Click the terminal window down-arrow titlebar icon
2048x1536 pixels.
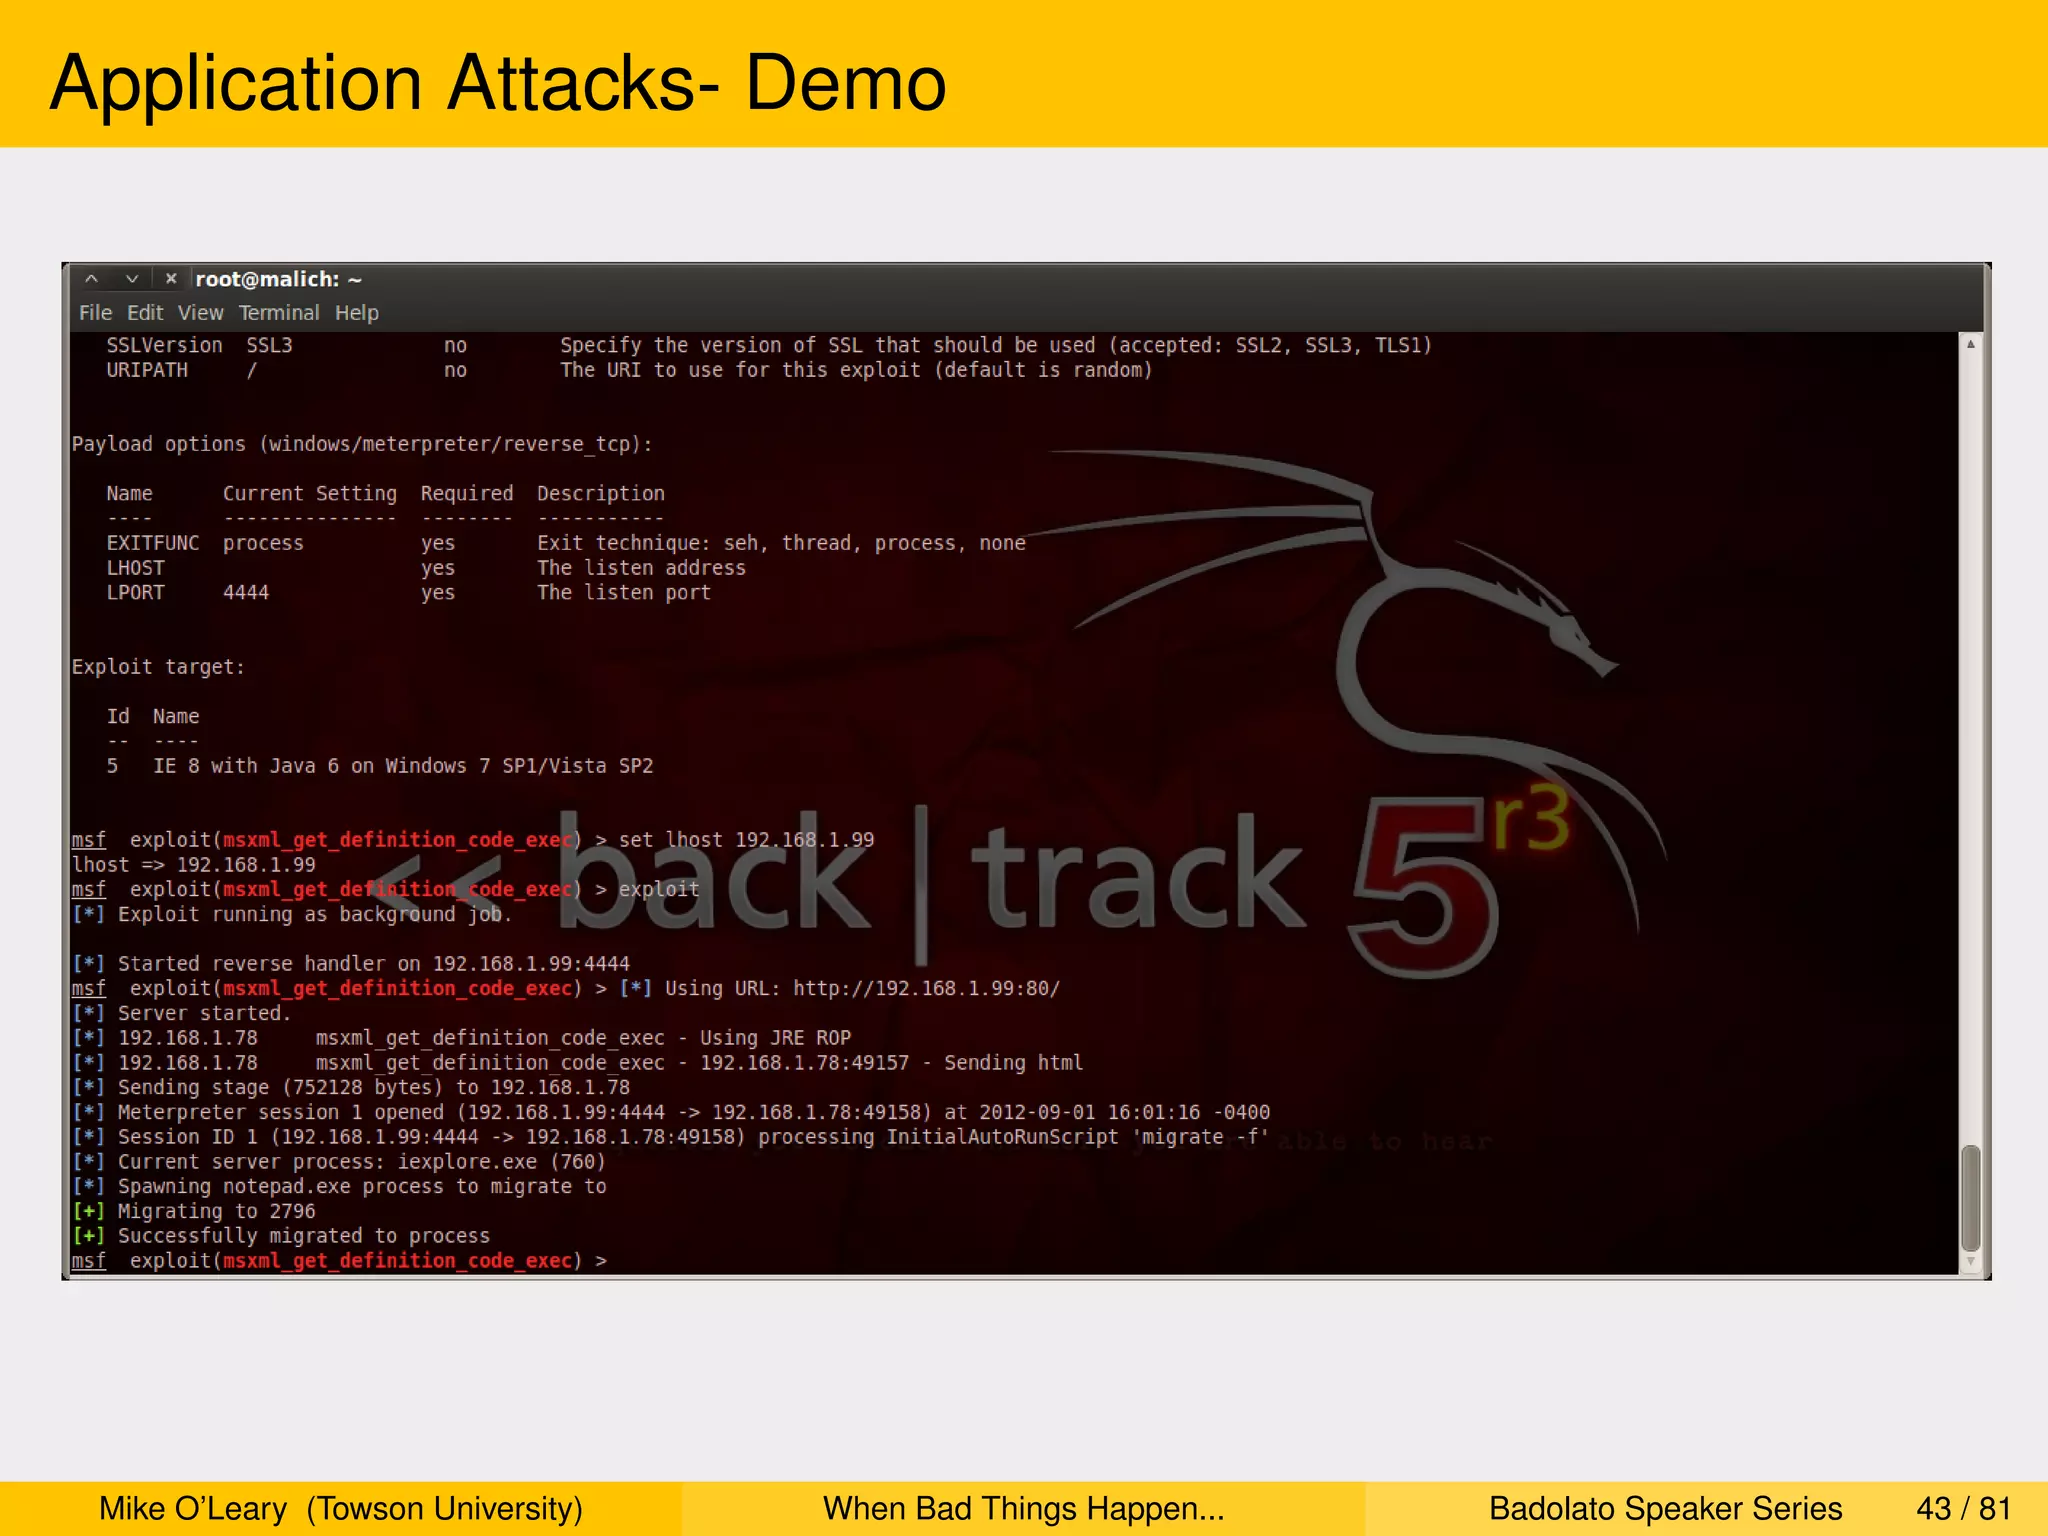click(131, 279)
